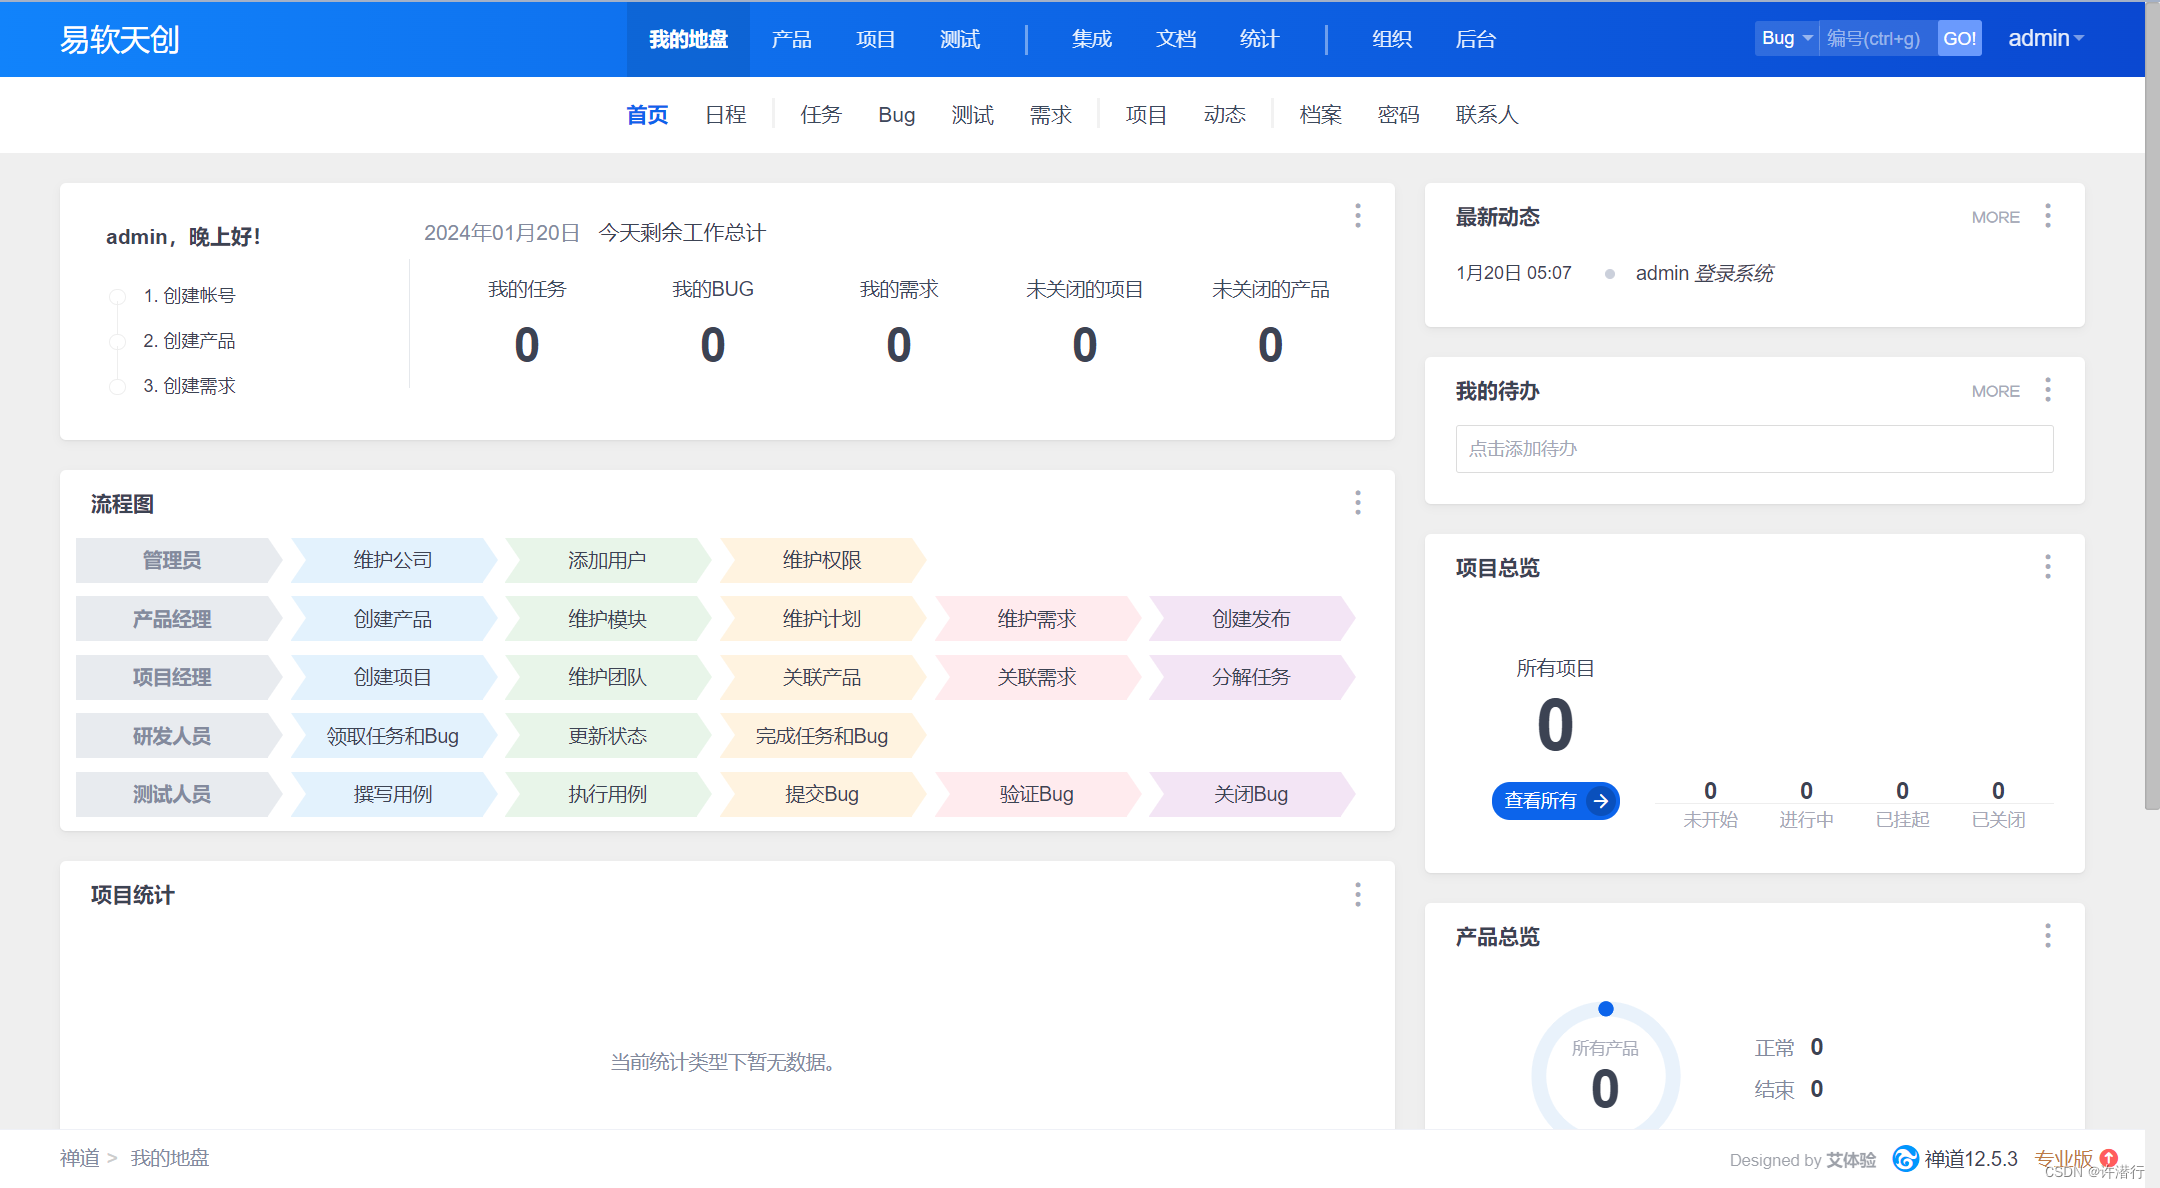Open the welcome panel's three-dot menu
Screen dimensions: 2160x1188
[1357, 216]
